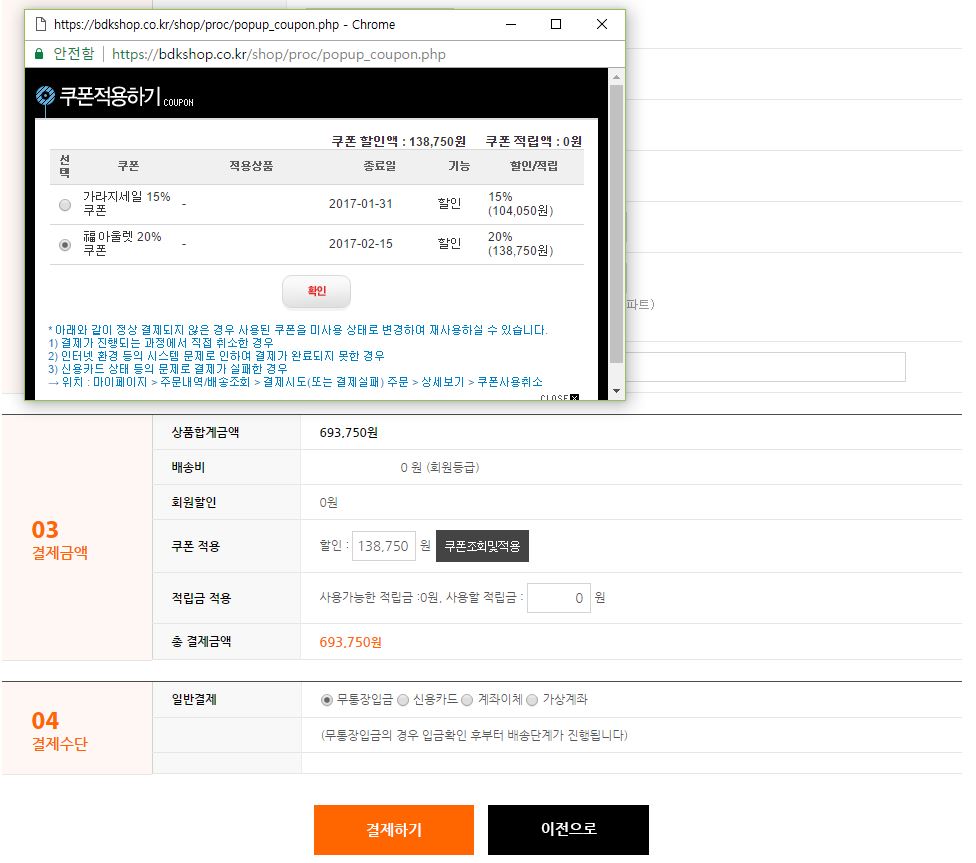The height and width of the screenshot is (863, 976).
Task: Click the page document icon in popup title bar
Action: pos(41,24)
